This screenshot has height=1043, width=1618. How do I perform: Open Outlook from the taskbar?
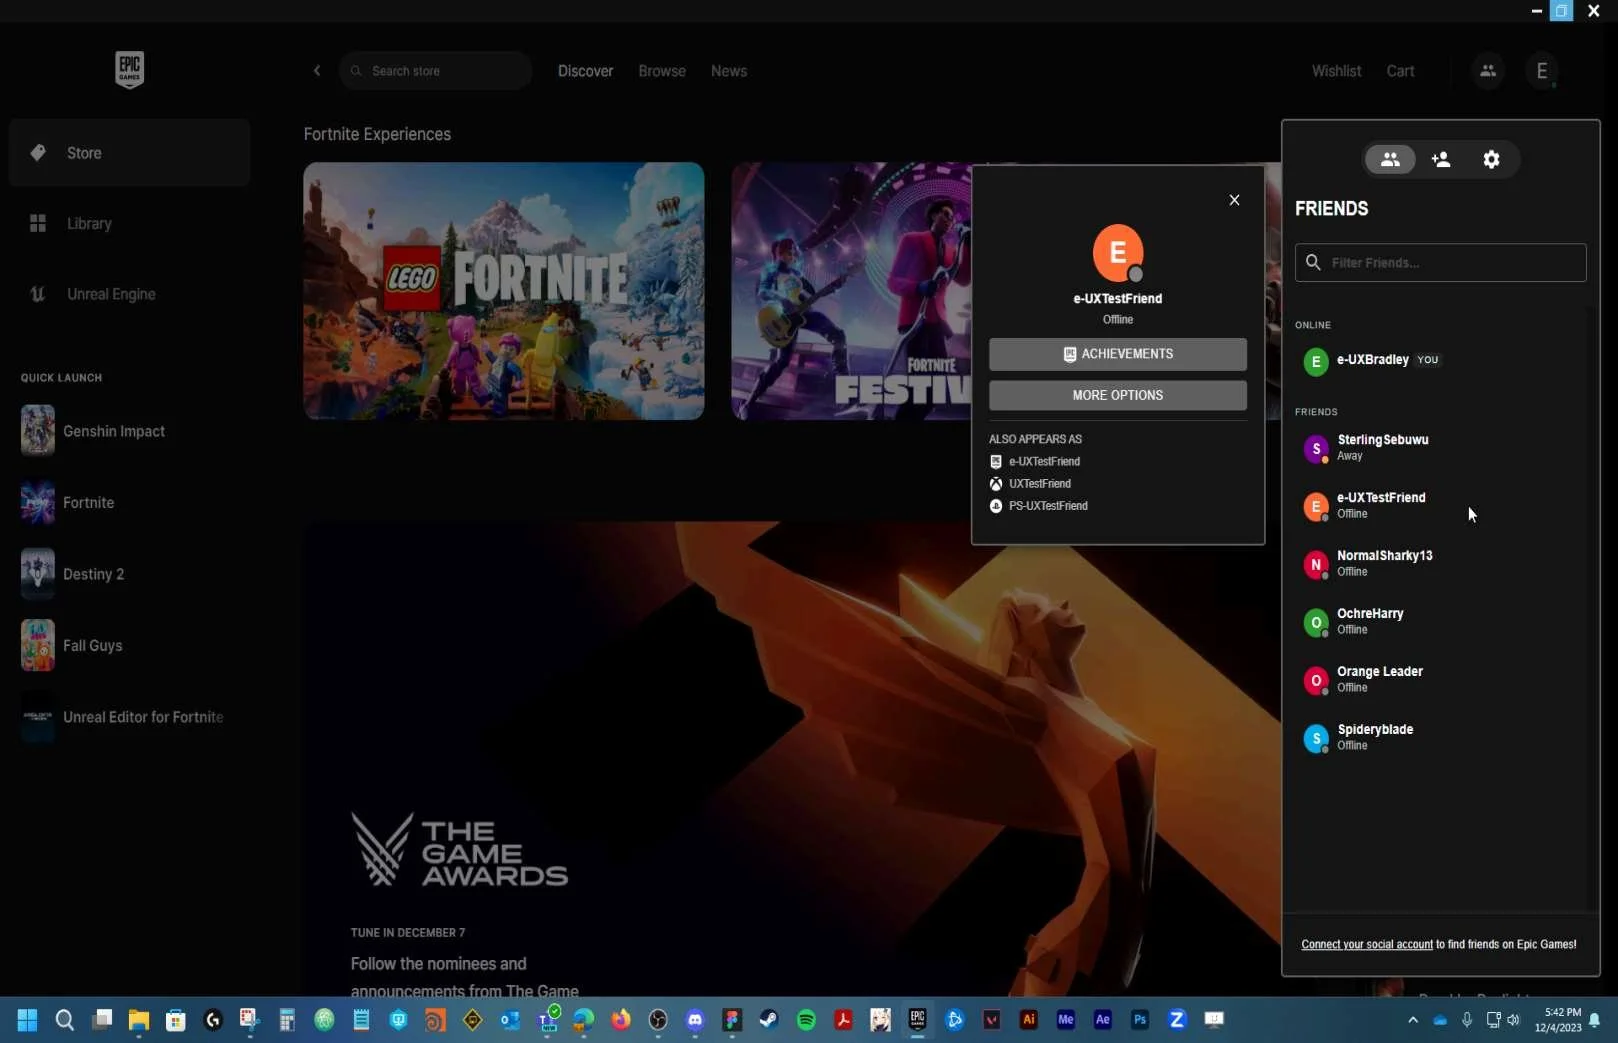[x=509, y=1020]
